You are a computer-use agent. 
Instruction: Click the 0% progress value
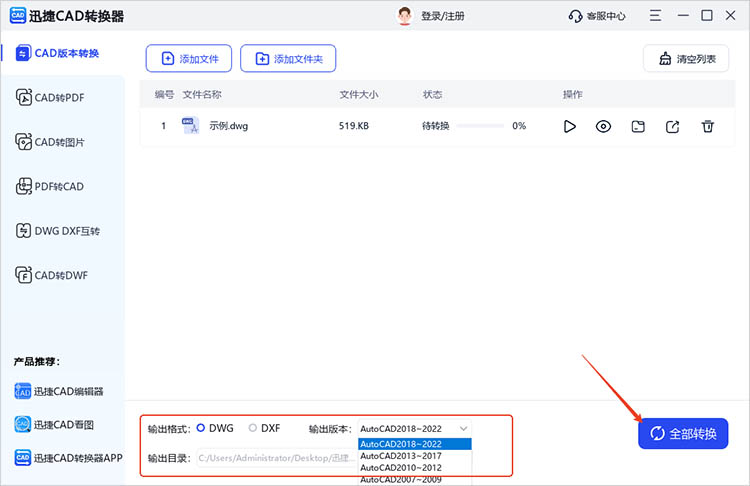519,126
